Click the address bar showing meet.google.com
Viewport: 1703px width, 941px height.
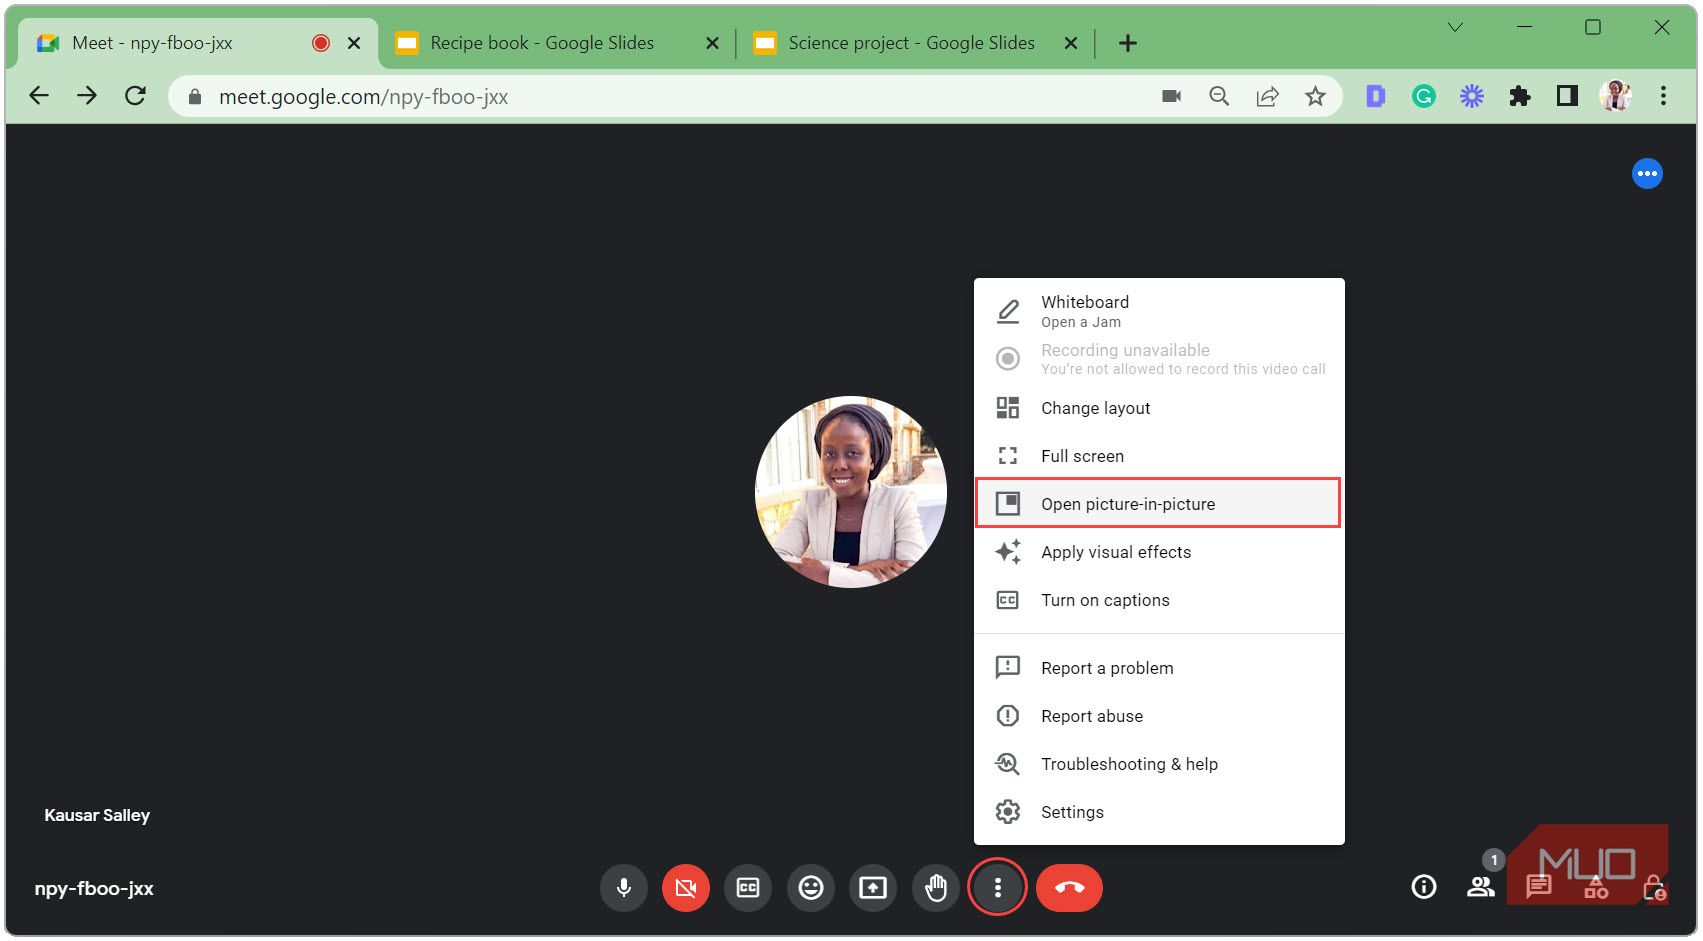point(366,96)
